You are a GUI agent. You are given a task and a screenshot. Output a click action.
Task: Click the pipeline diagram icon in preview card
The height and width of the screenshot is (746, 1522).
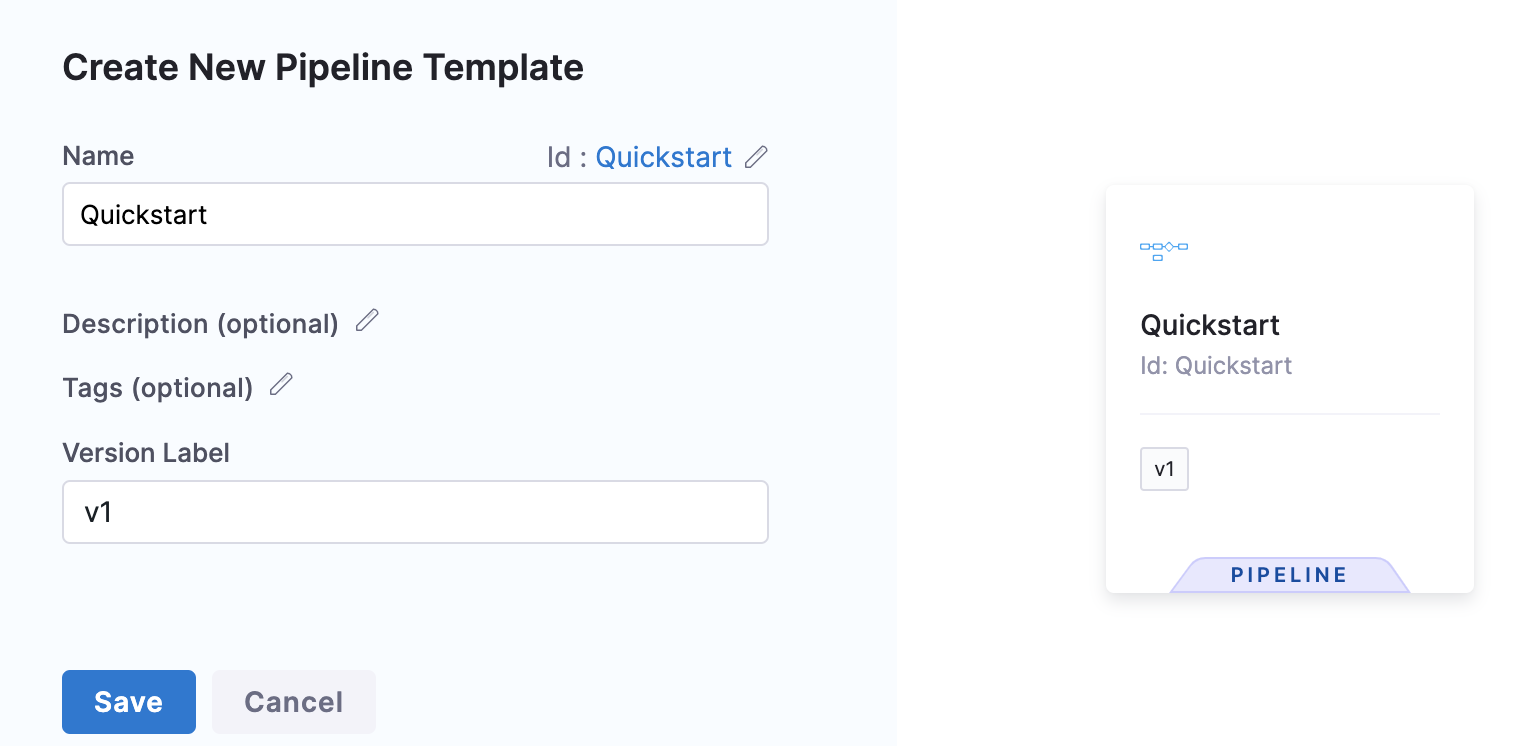pyautogui.click(x=1163, y=250)
